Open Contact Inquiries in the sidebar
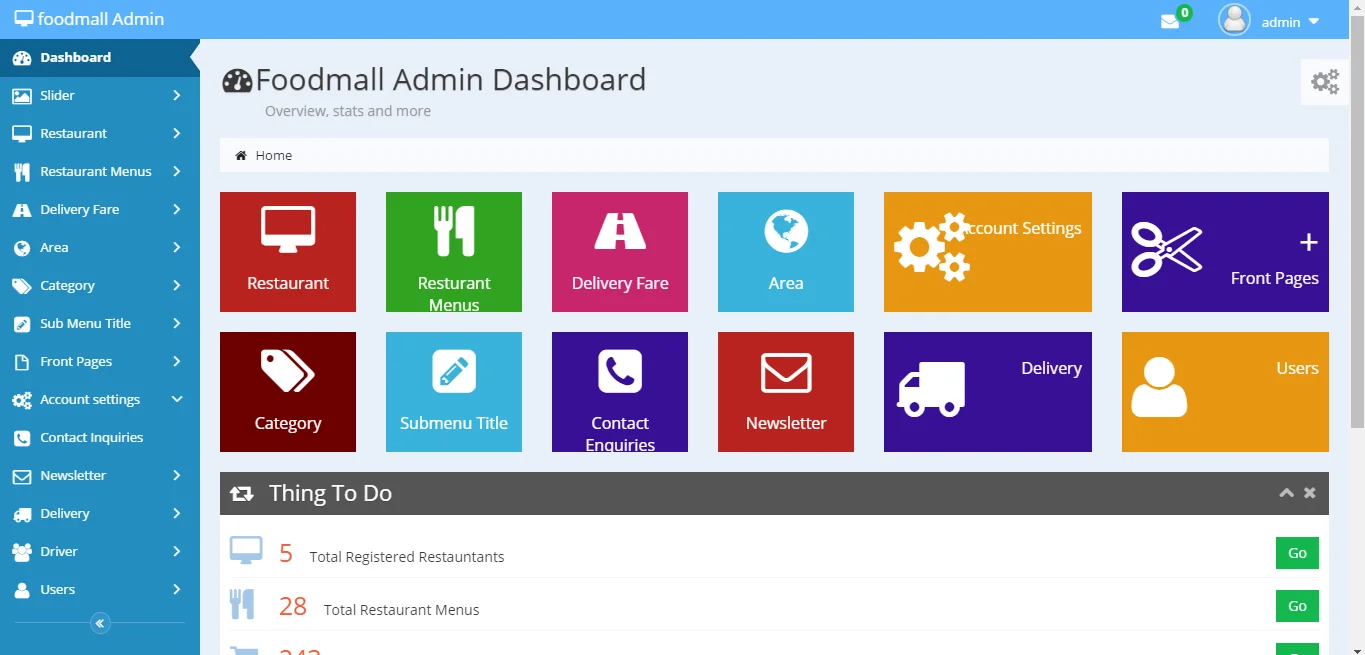The height and width of the screenshot is (655, 1365). (x=100, y=437)
